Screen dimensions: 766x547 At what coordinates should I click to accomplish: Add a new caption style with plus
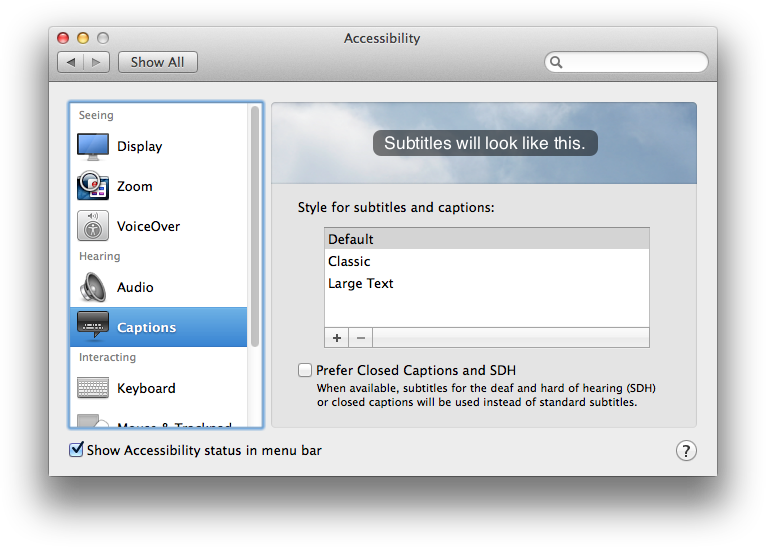[x=337, y=338]
